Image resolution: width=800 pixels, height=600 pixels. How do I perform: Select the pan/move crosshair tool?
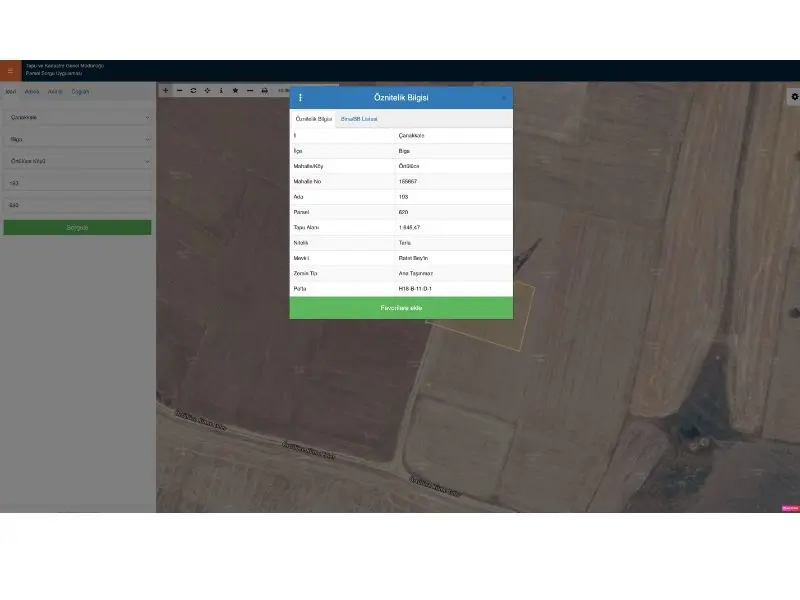[x=207, y=90]
